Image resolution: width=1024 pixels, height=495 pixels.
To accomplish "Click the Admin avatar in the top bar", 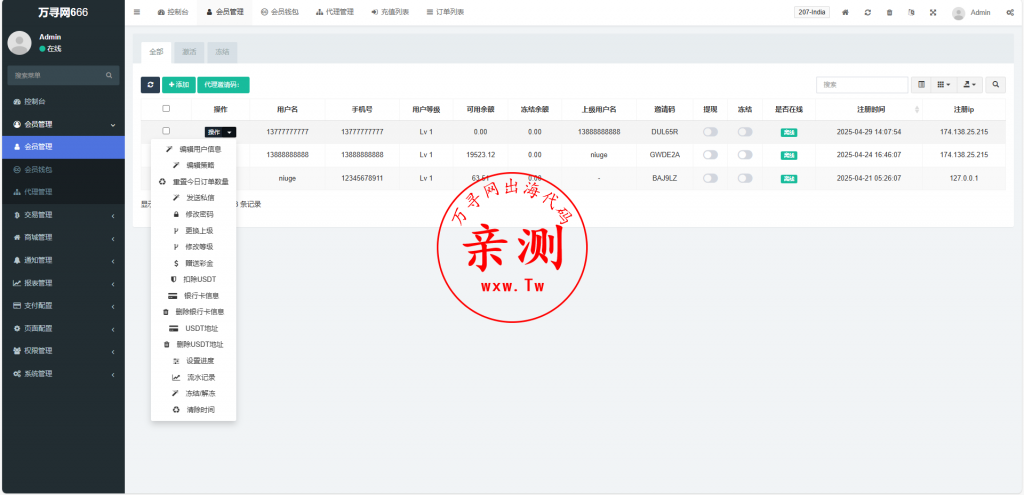I will click(958, 12).
